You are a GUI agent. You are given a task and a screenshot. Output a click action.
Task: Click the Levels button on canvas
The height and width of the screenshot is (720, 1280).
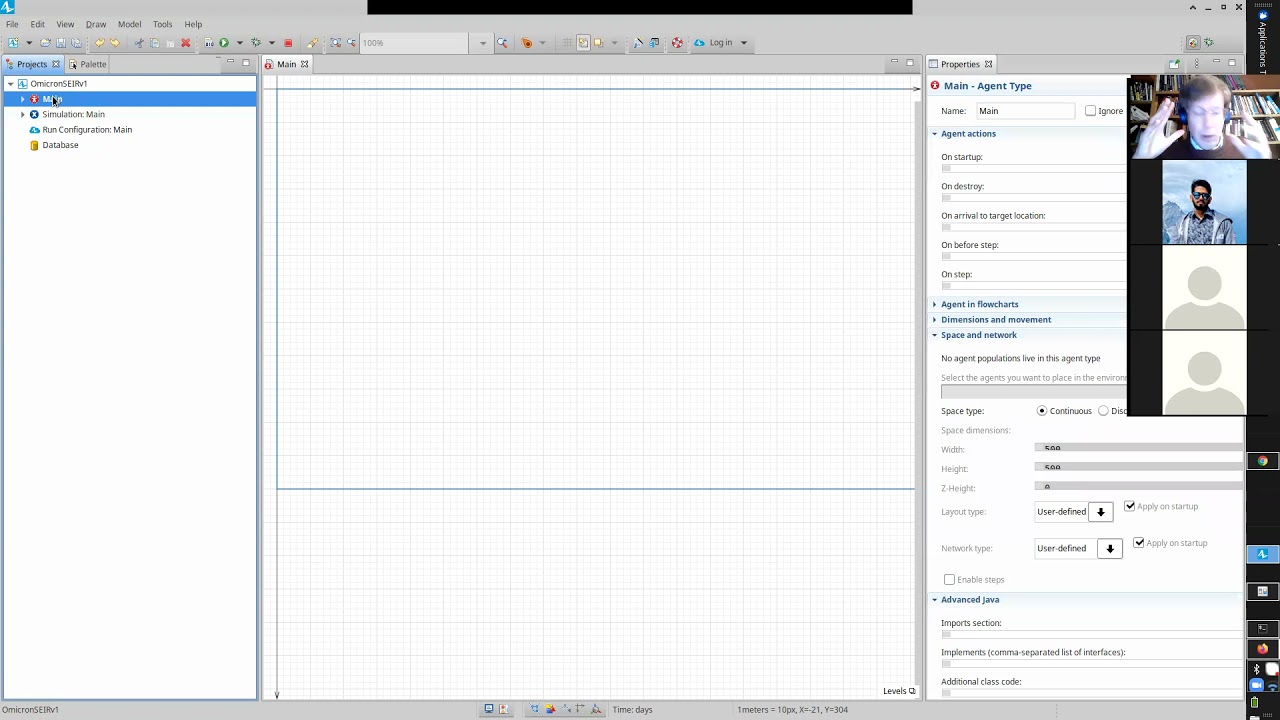898,691
